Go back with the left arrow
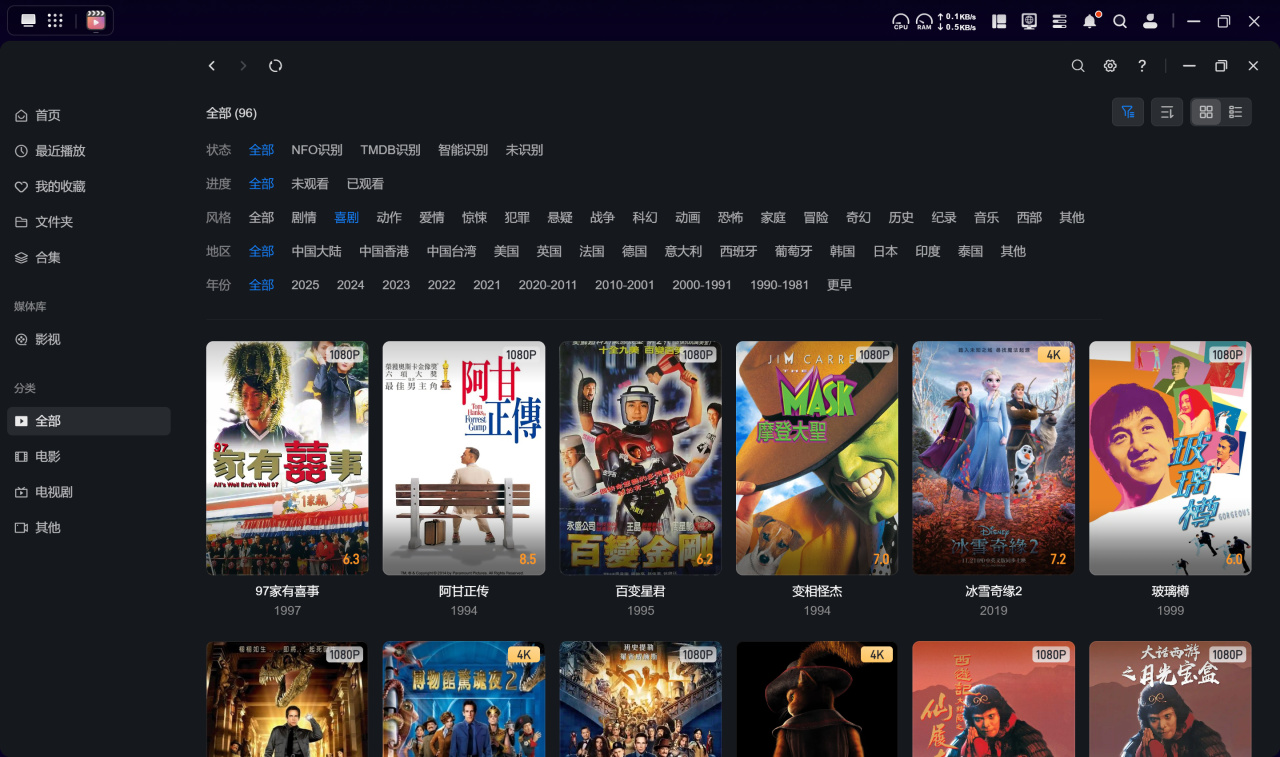 [x=212, y=66]
